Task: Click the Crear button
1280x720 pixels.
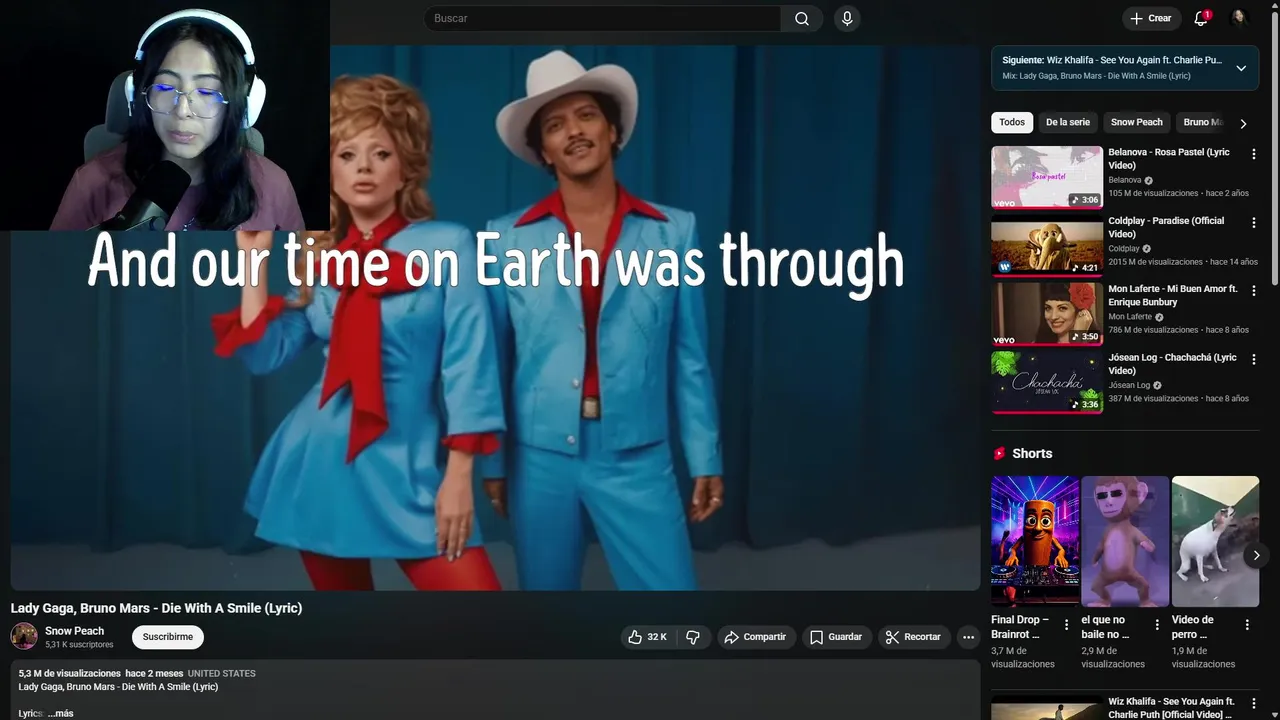Action: 1150,18
